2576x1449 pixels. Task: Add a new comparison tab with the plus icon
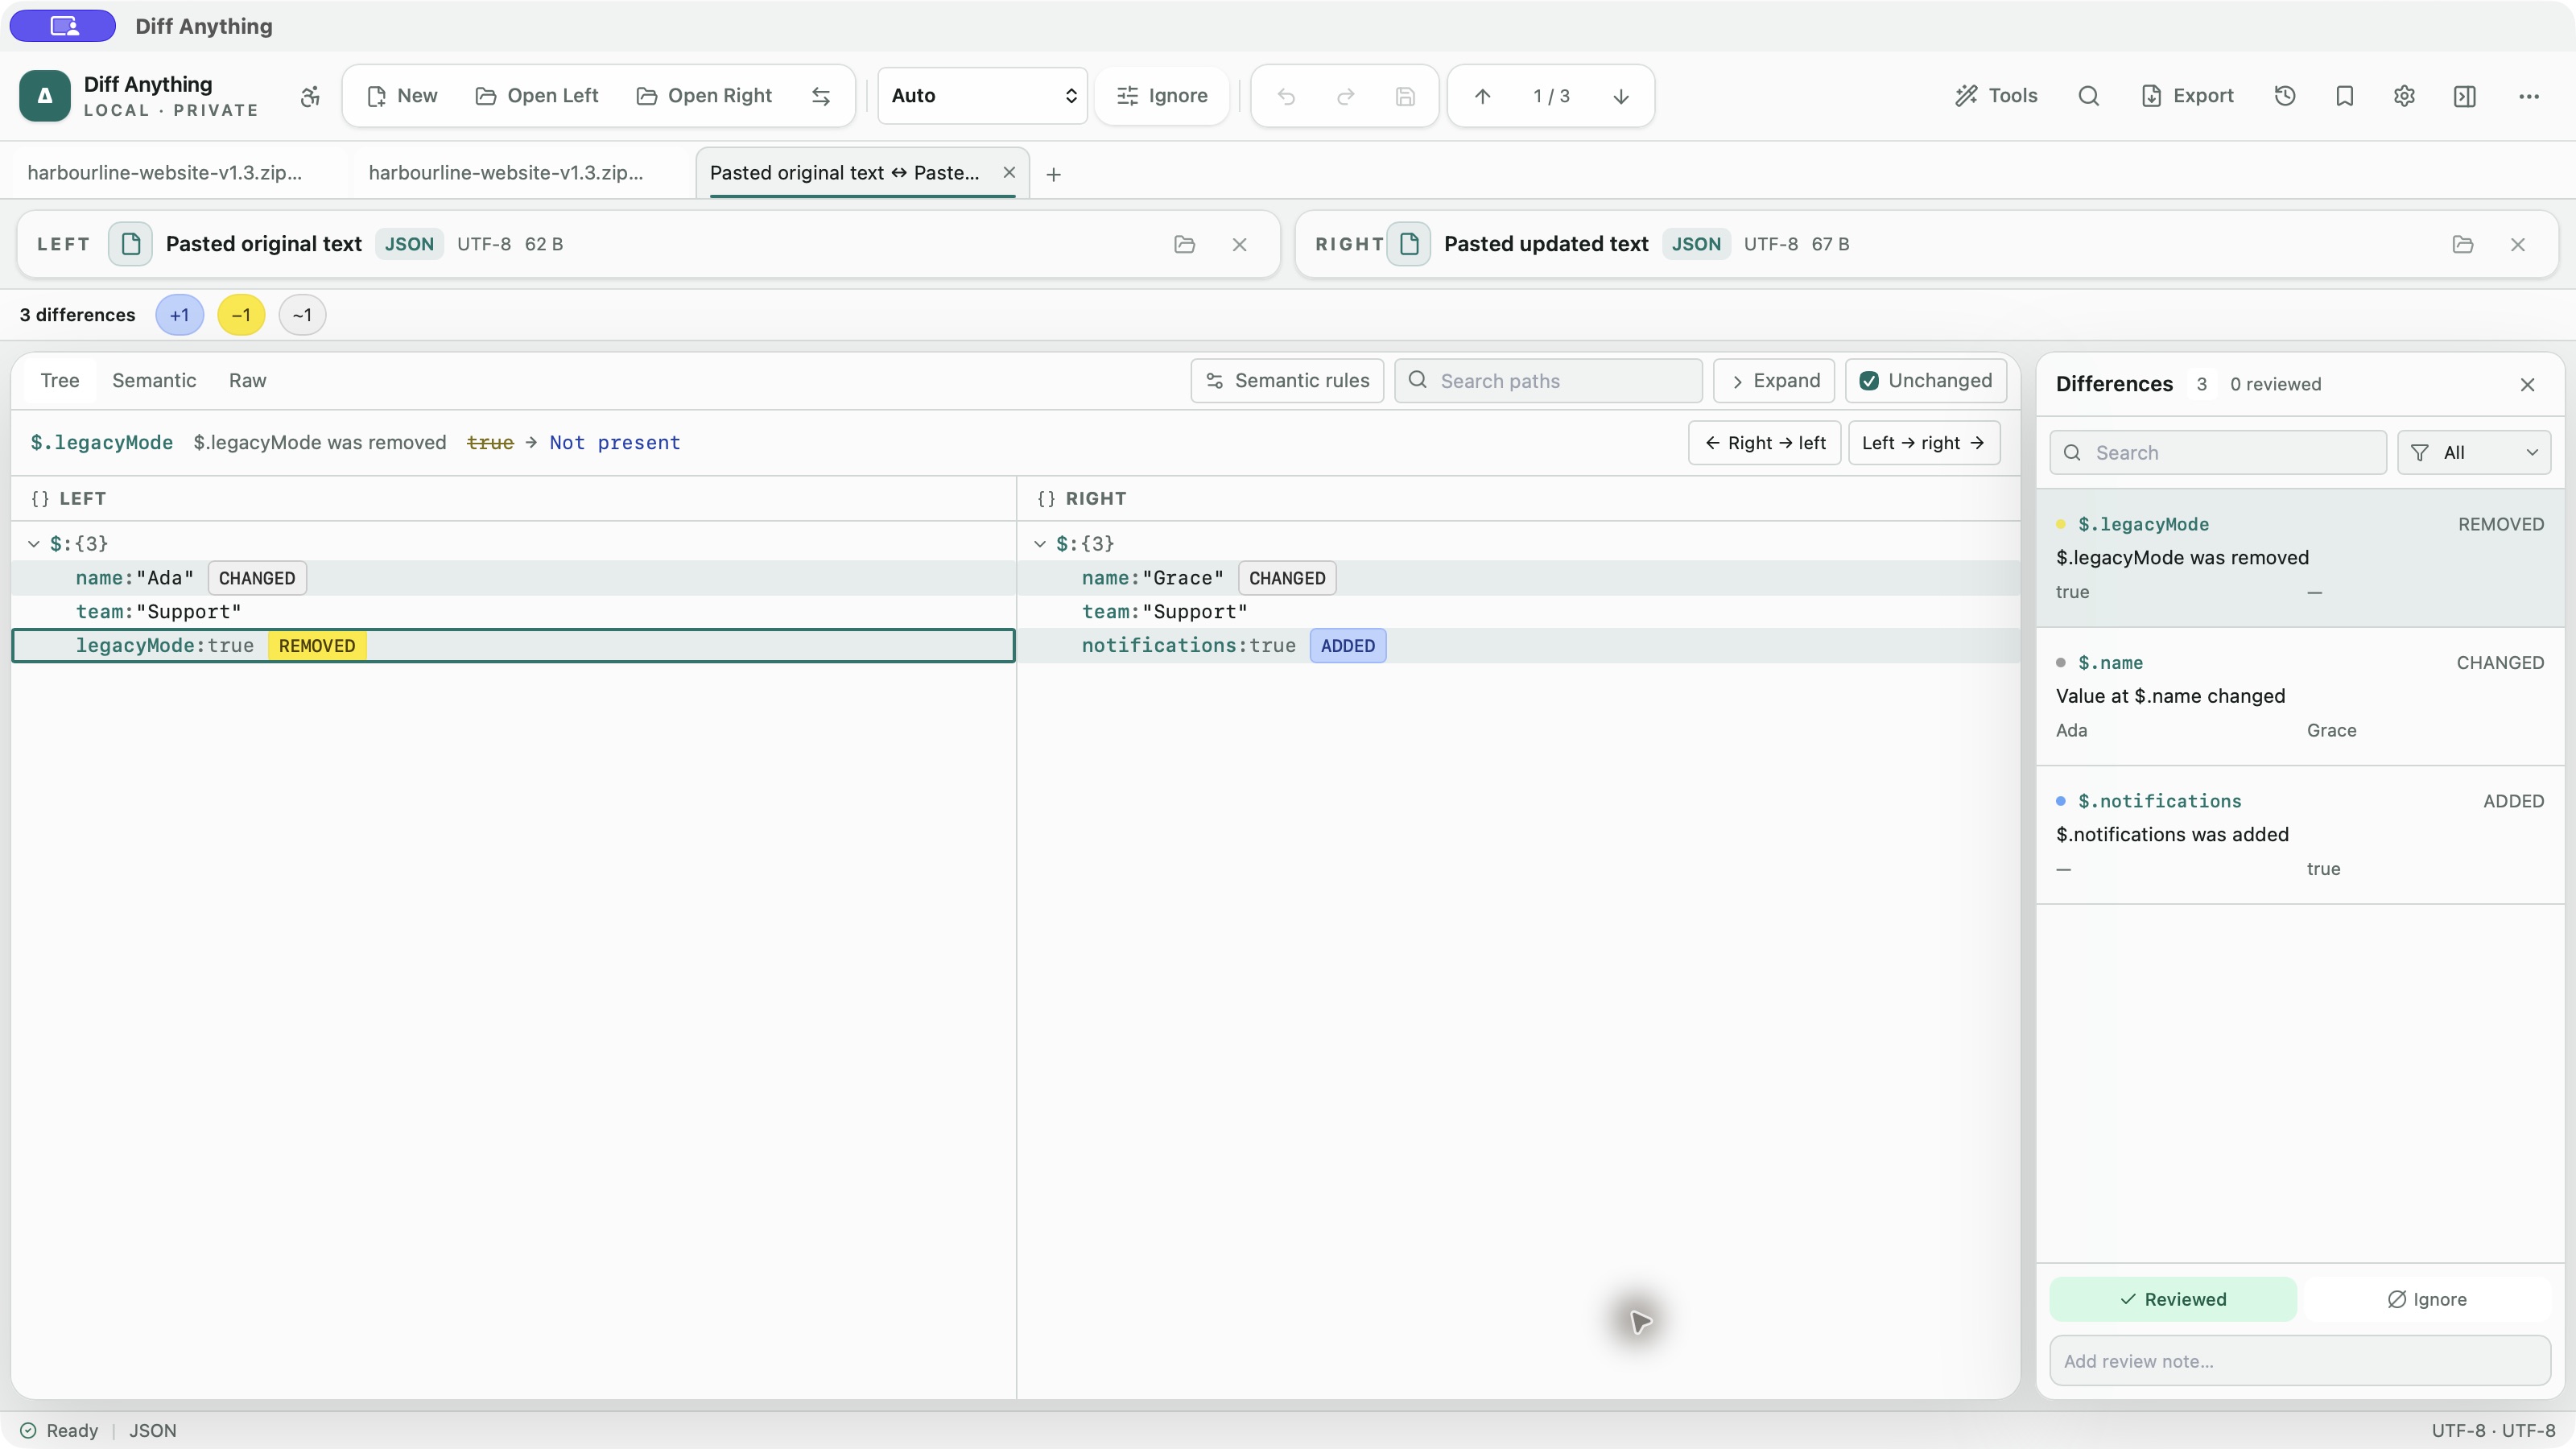[x=1053, y=174]
